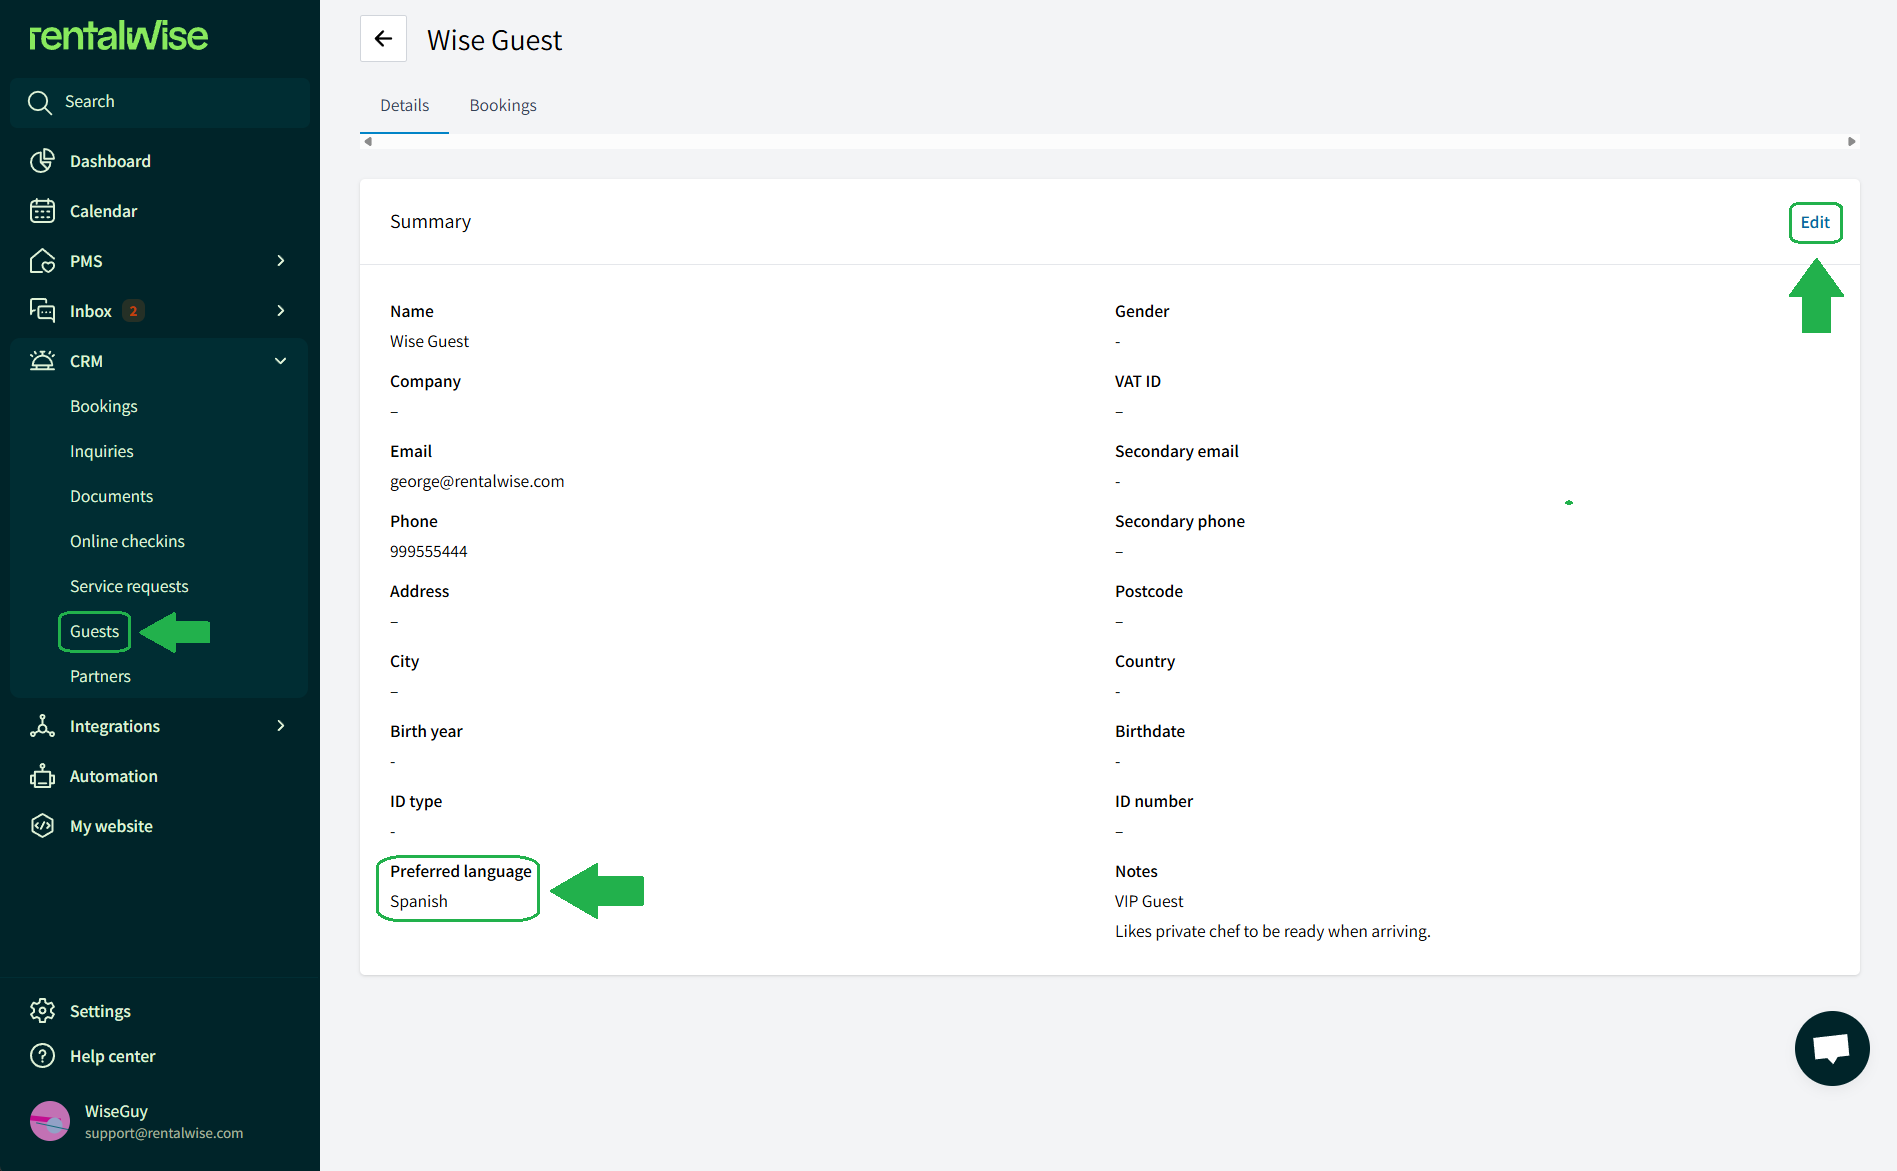Open the Dashboard pie chart icon
This screenshot has width=1897, height=1171.
(42, 161)
